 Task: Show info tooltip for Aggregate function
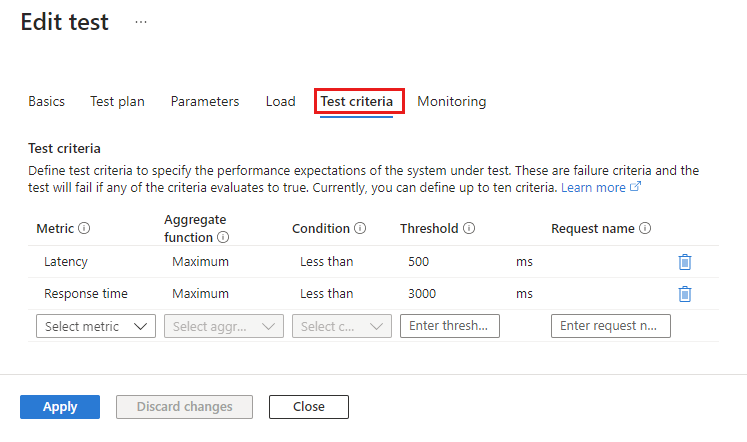pyautogui.click(x=223, y=237)
